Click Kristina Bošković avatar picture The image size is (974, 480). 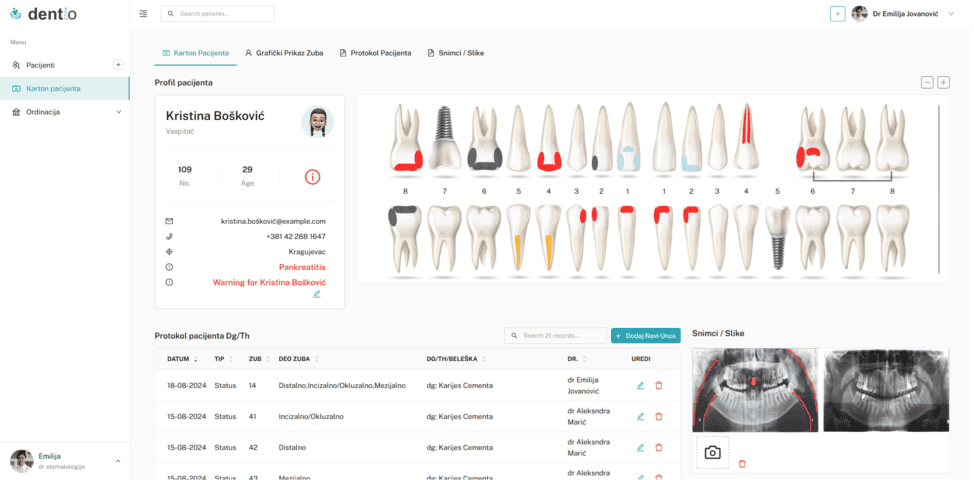(317, 122)
